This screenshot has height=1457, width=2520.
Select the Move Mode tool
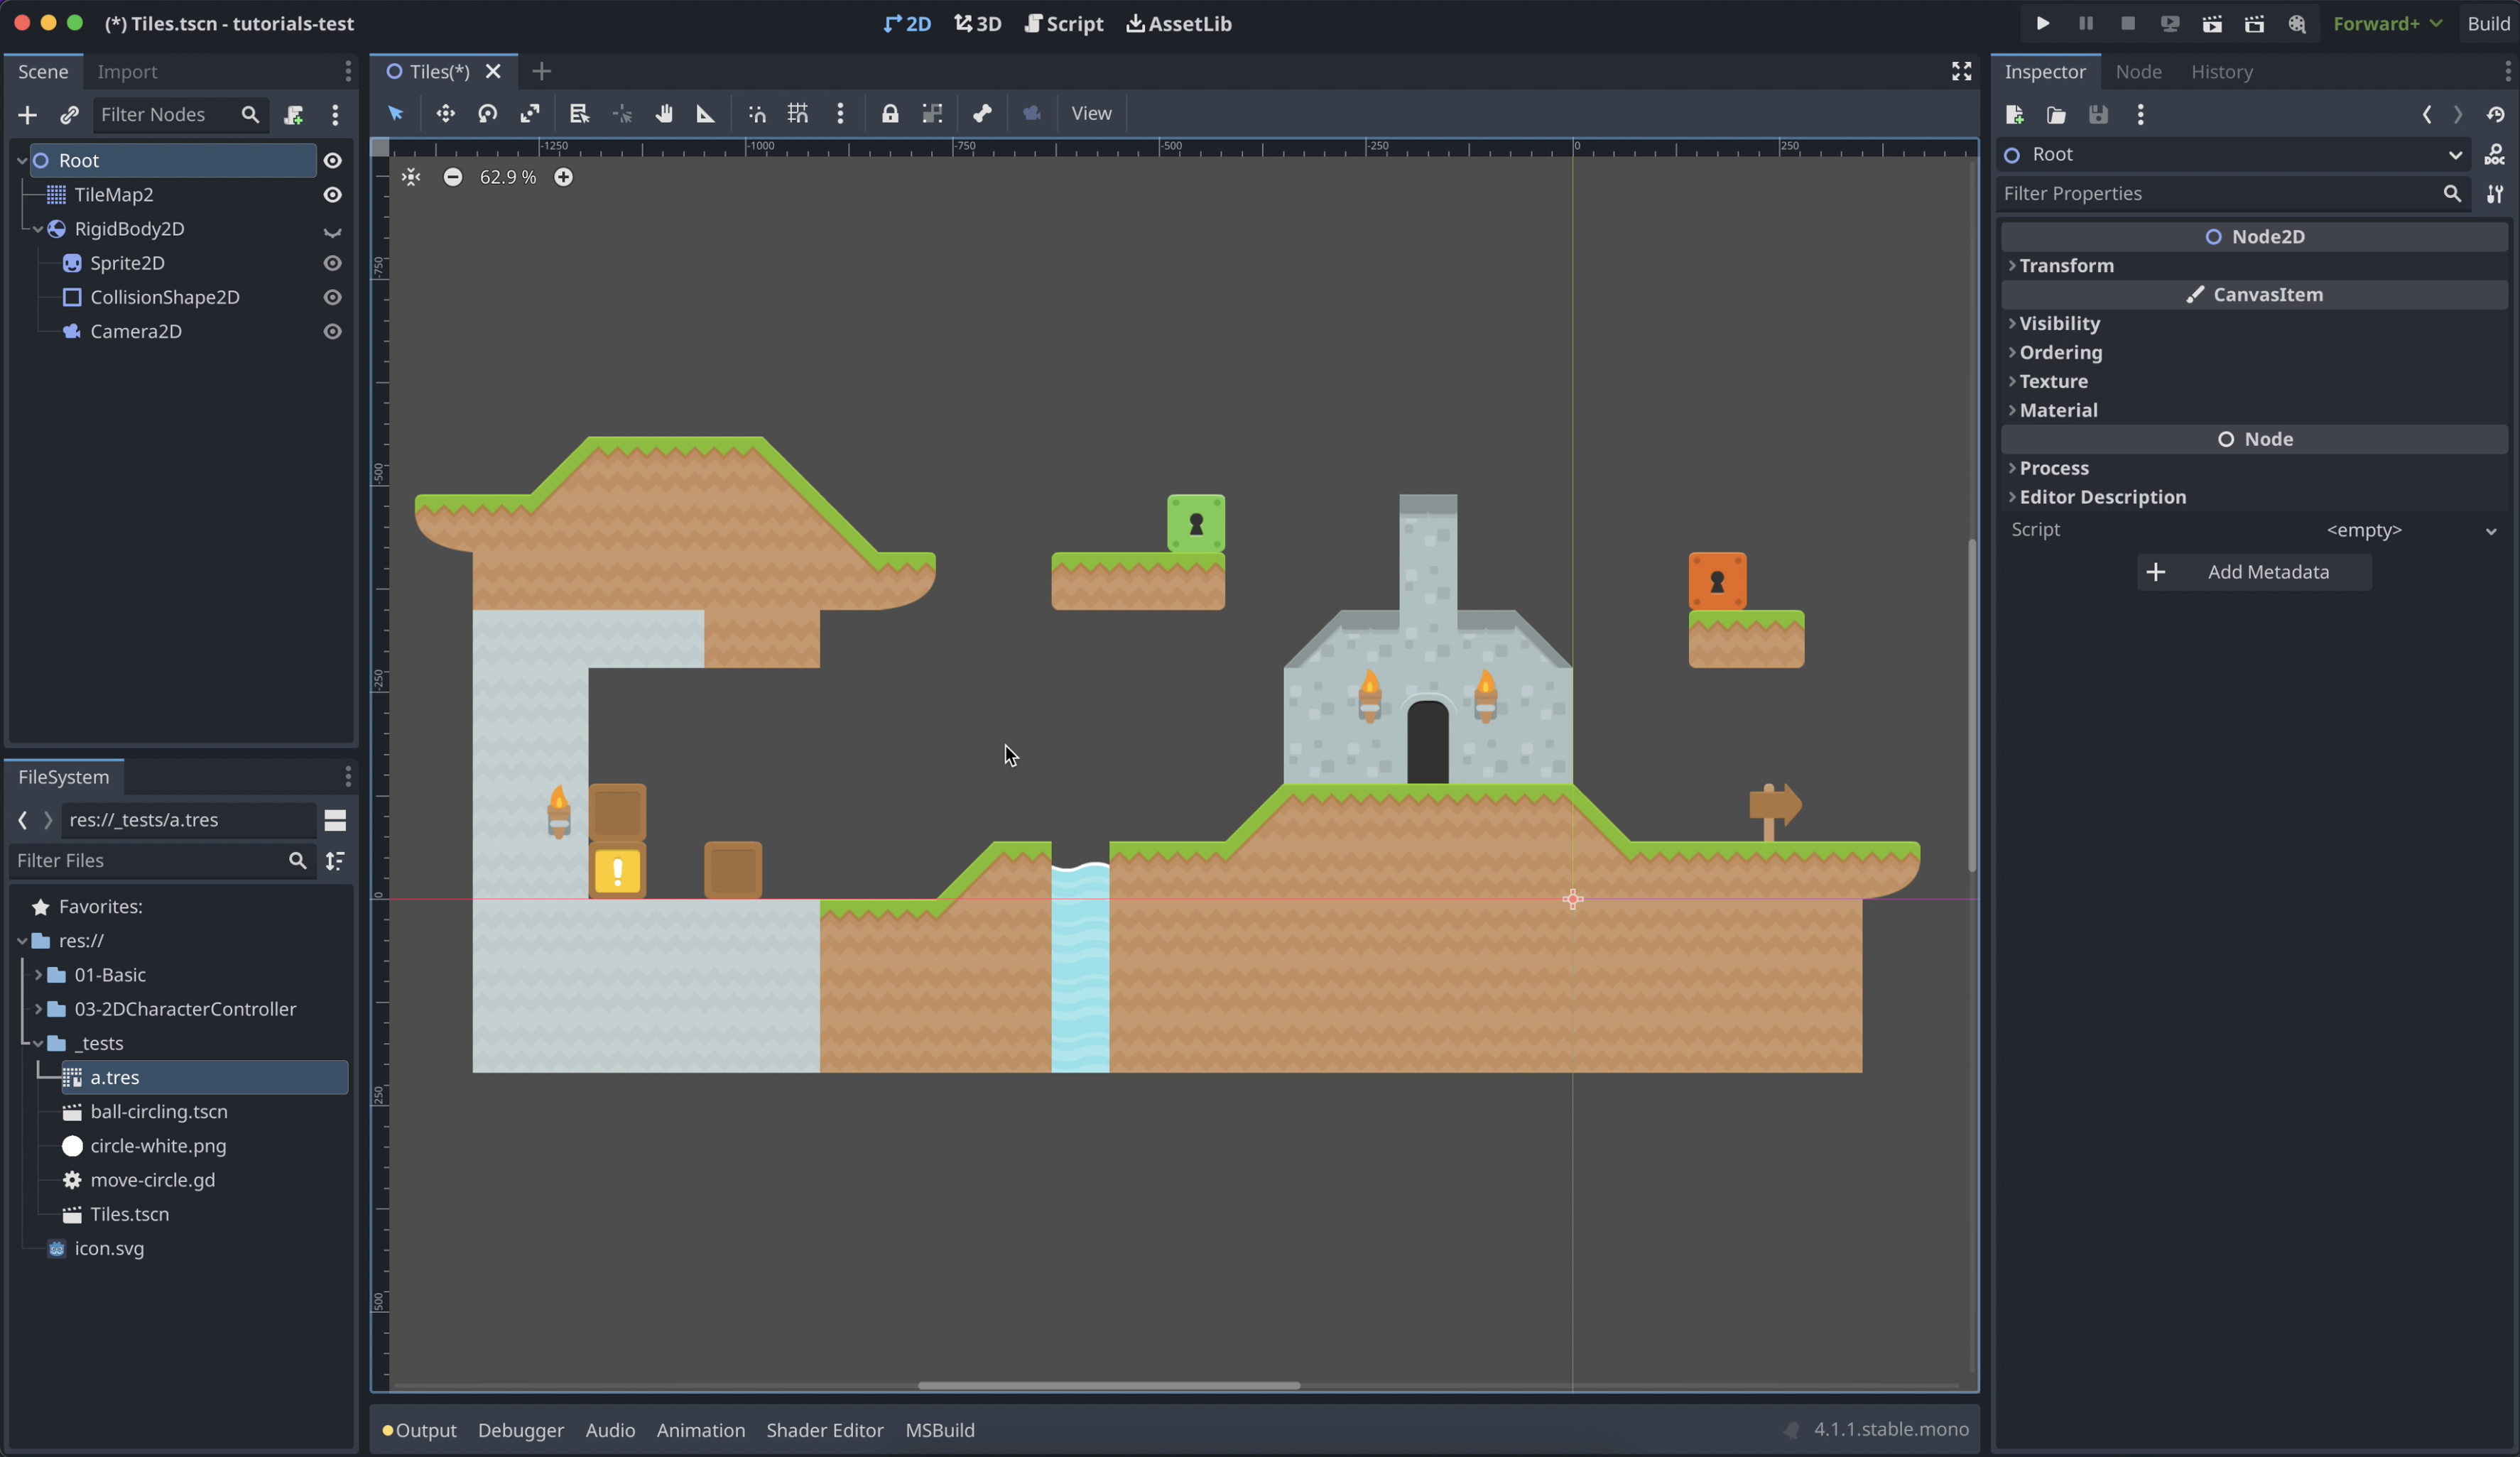[x=446, y=114]
